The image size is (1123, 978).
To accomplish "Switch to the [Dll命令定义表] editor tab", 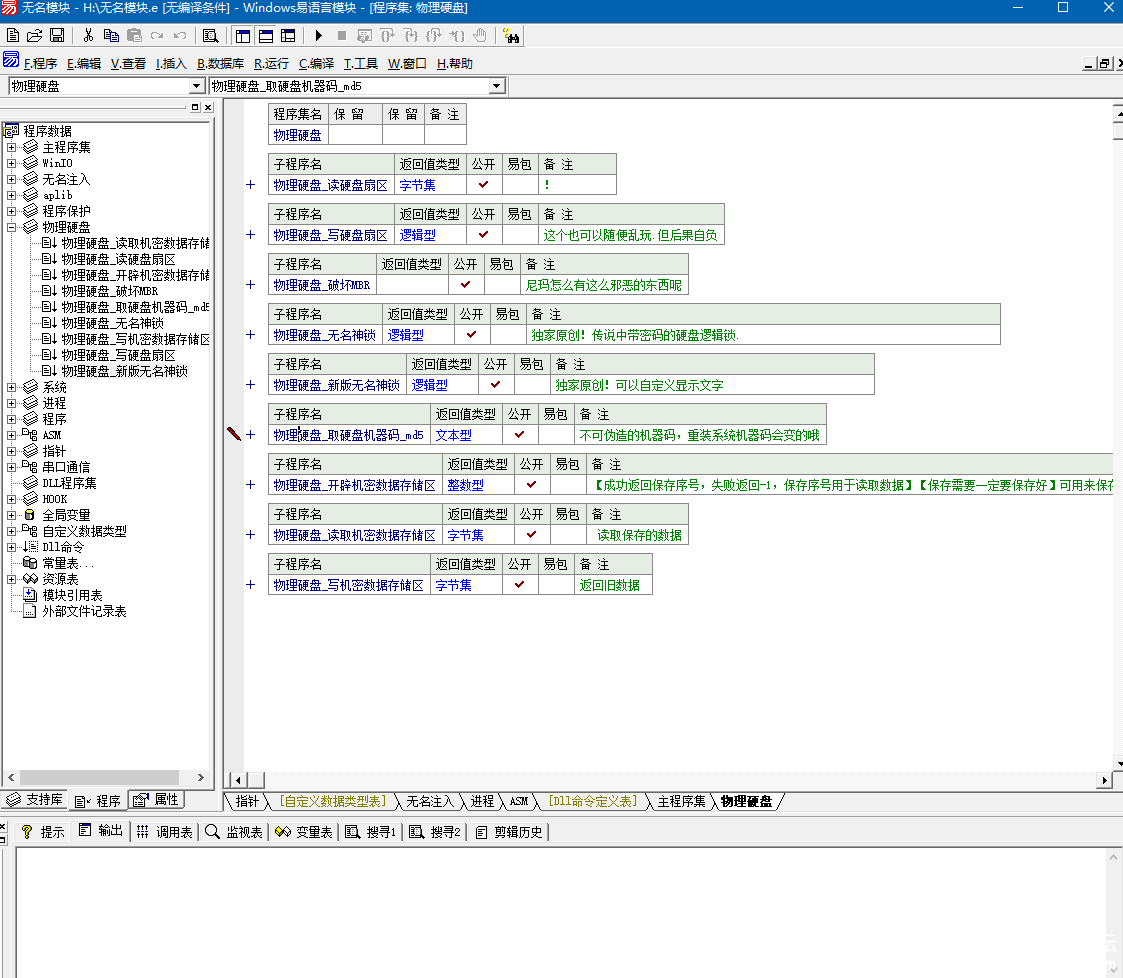I will (592, 801).
